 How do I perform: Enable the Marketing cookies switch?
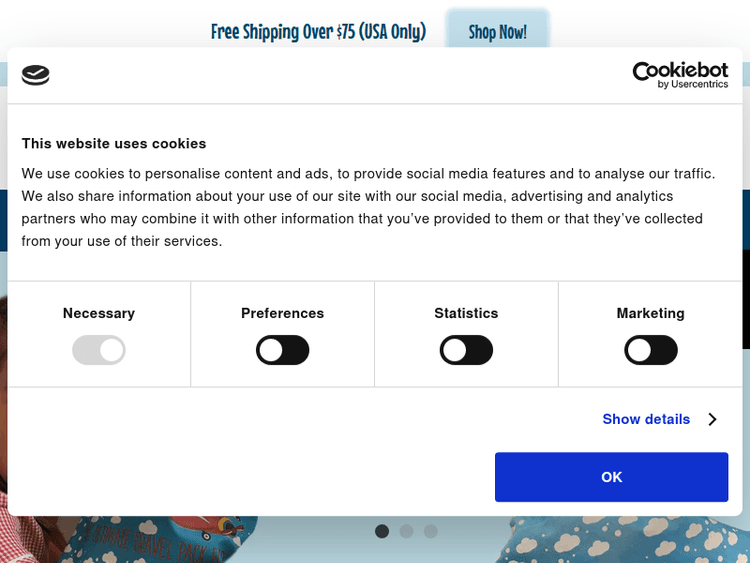pos(651,350)
